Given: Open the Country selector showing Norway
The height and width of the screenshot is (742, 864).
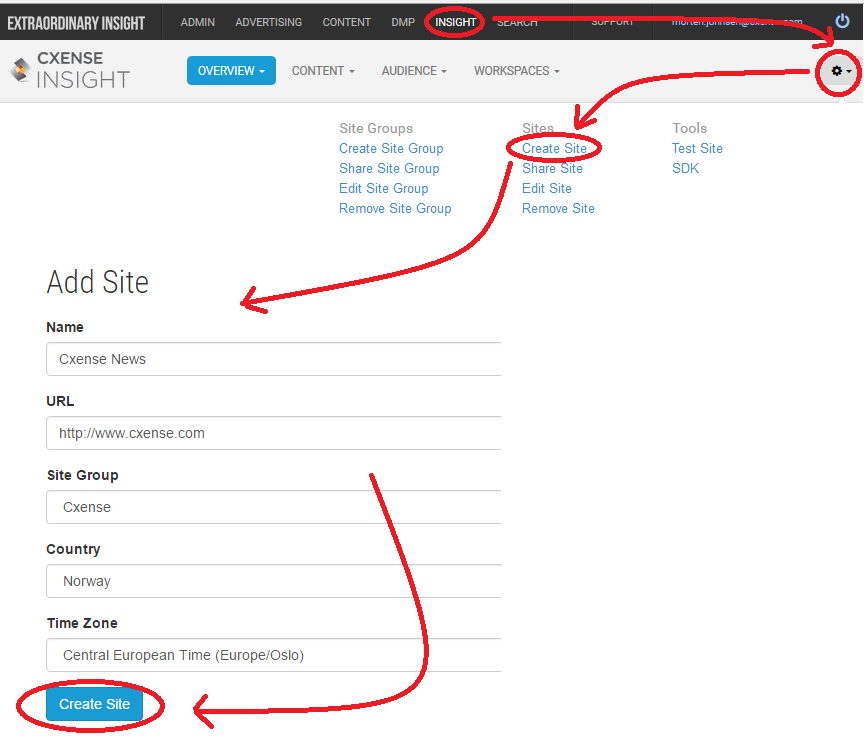Looking at the screenshot, I should [x=273, y=581].
